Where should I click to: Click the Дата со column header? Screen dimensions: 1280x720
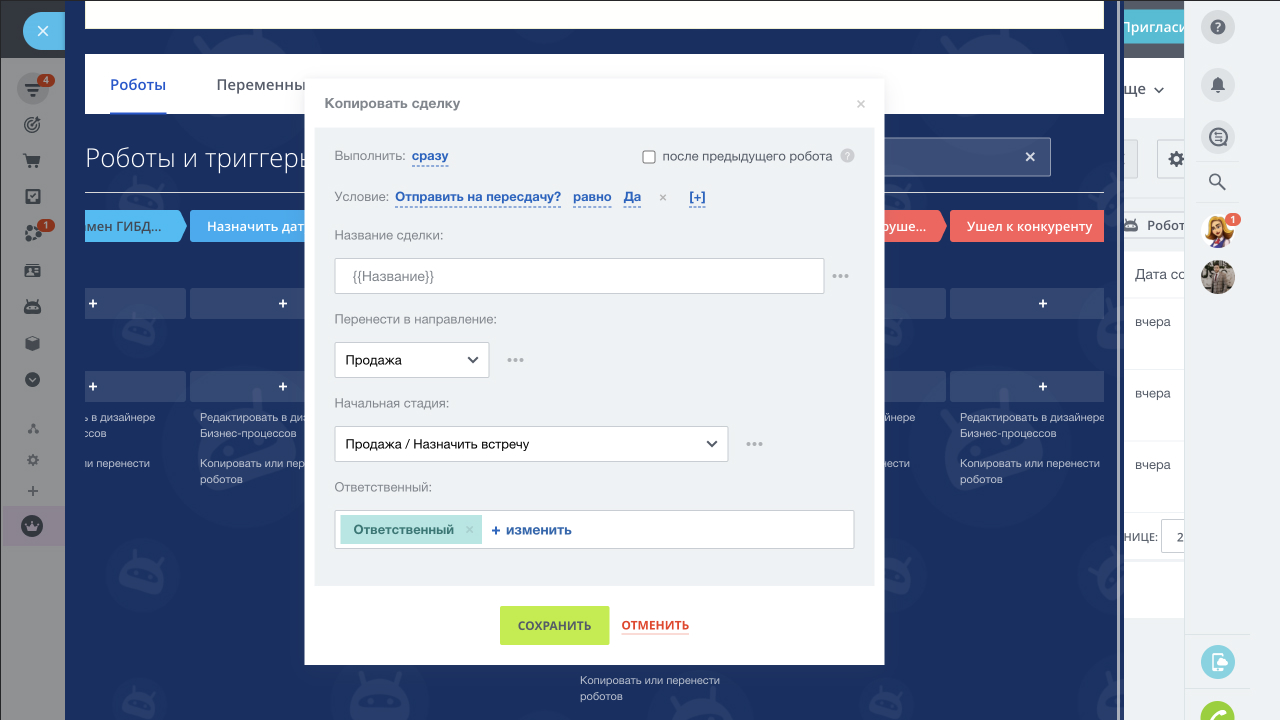(1159, 274)
